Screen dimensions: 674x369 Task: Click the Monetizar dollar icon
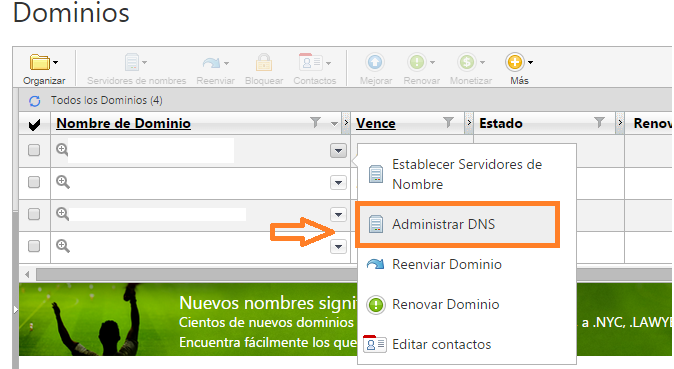[466, 62]
